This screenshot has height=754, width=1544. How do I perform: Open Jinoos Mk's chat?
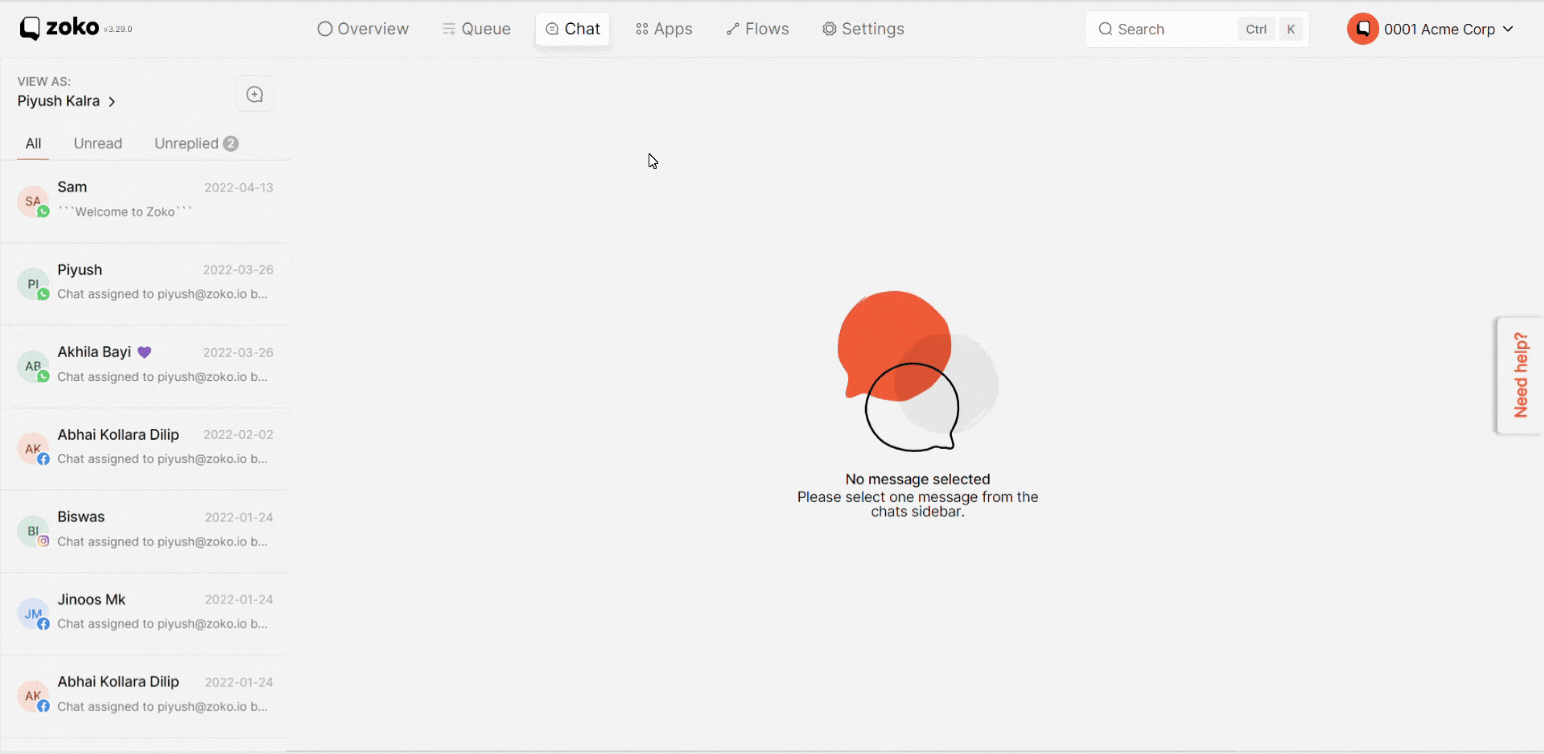click(144, 613)
